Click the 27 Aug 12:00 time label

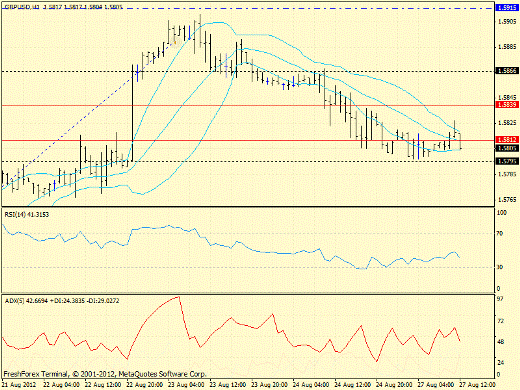478,385
